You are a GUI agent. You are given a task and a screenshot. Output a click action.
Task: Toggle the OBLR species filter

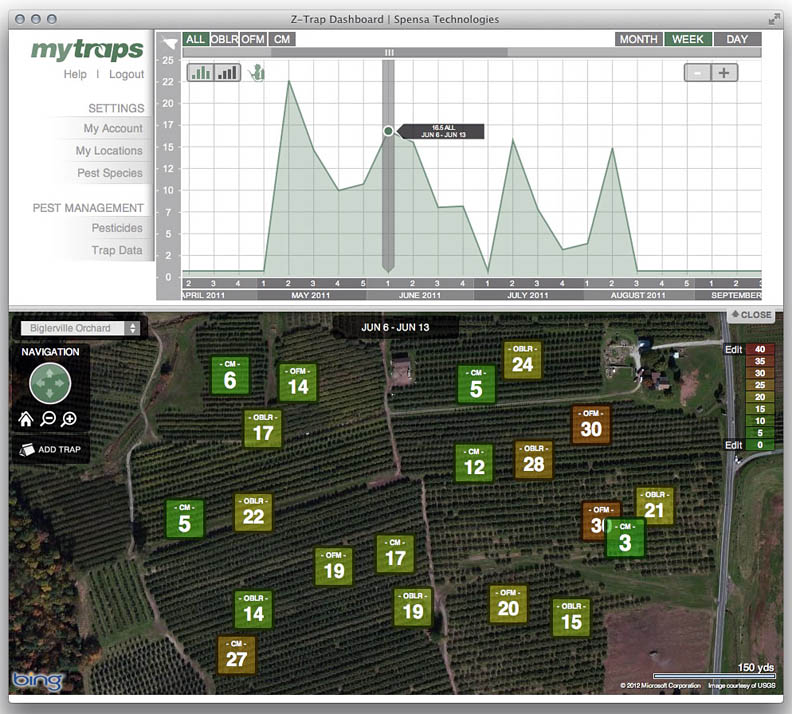click(224, 39)
